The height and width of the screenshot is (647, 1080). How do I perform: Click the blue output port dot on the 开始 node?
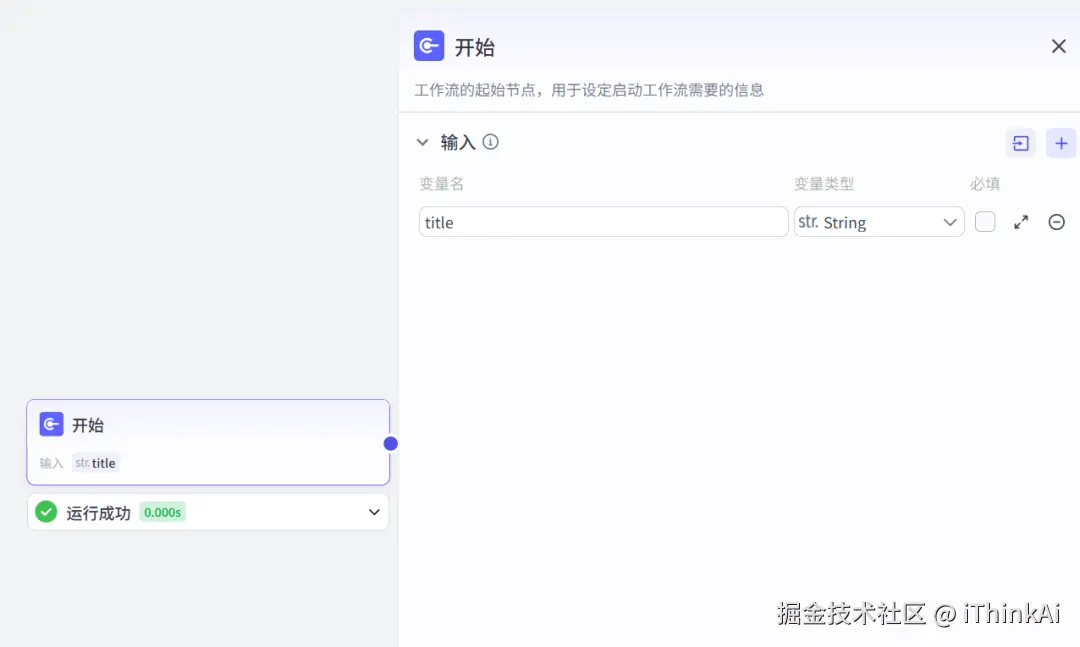[x=390, y=443]
